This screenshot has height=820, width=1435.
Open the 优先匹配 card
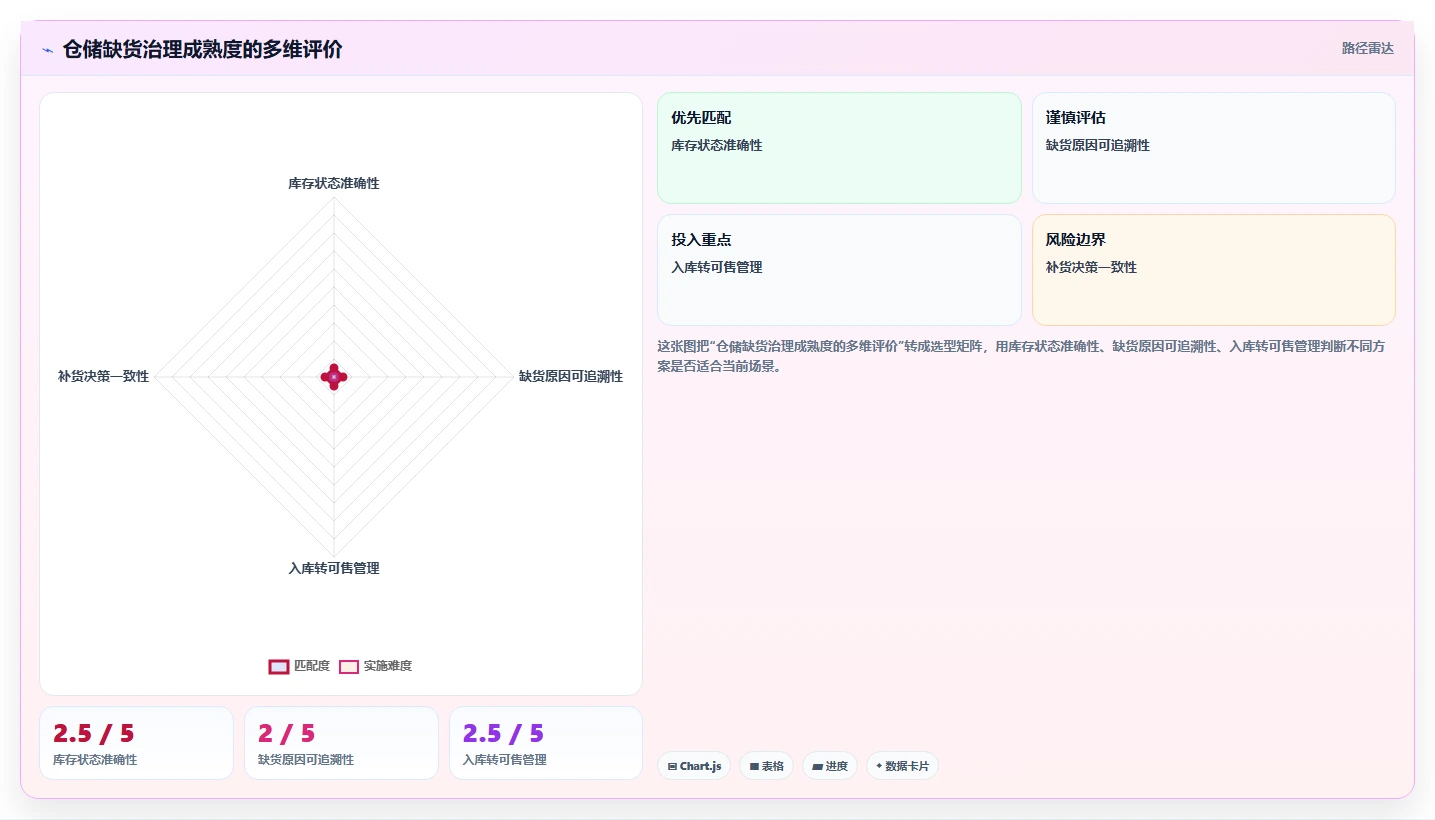click(839, 148)
